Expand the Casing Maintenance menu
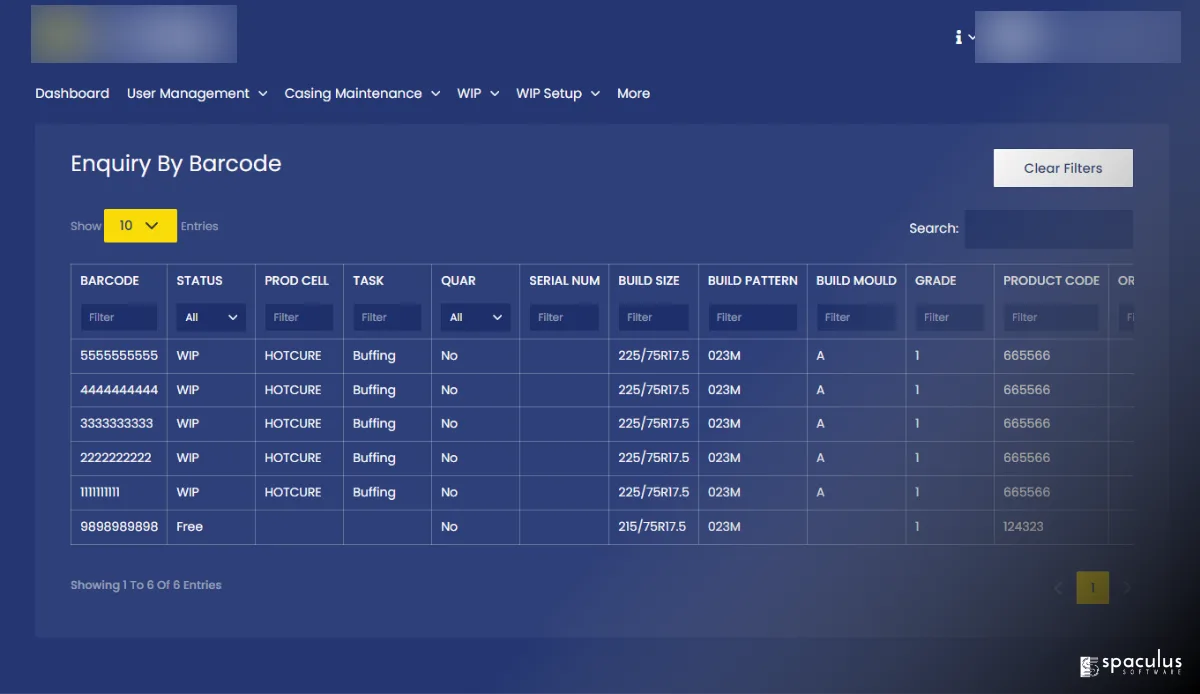This screenshot has width=1200, height=694. pyautogui.click(x=362, y=93)
